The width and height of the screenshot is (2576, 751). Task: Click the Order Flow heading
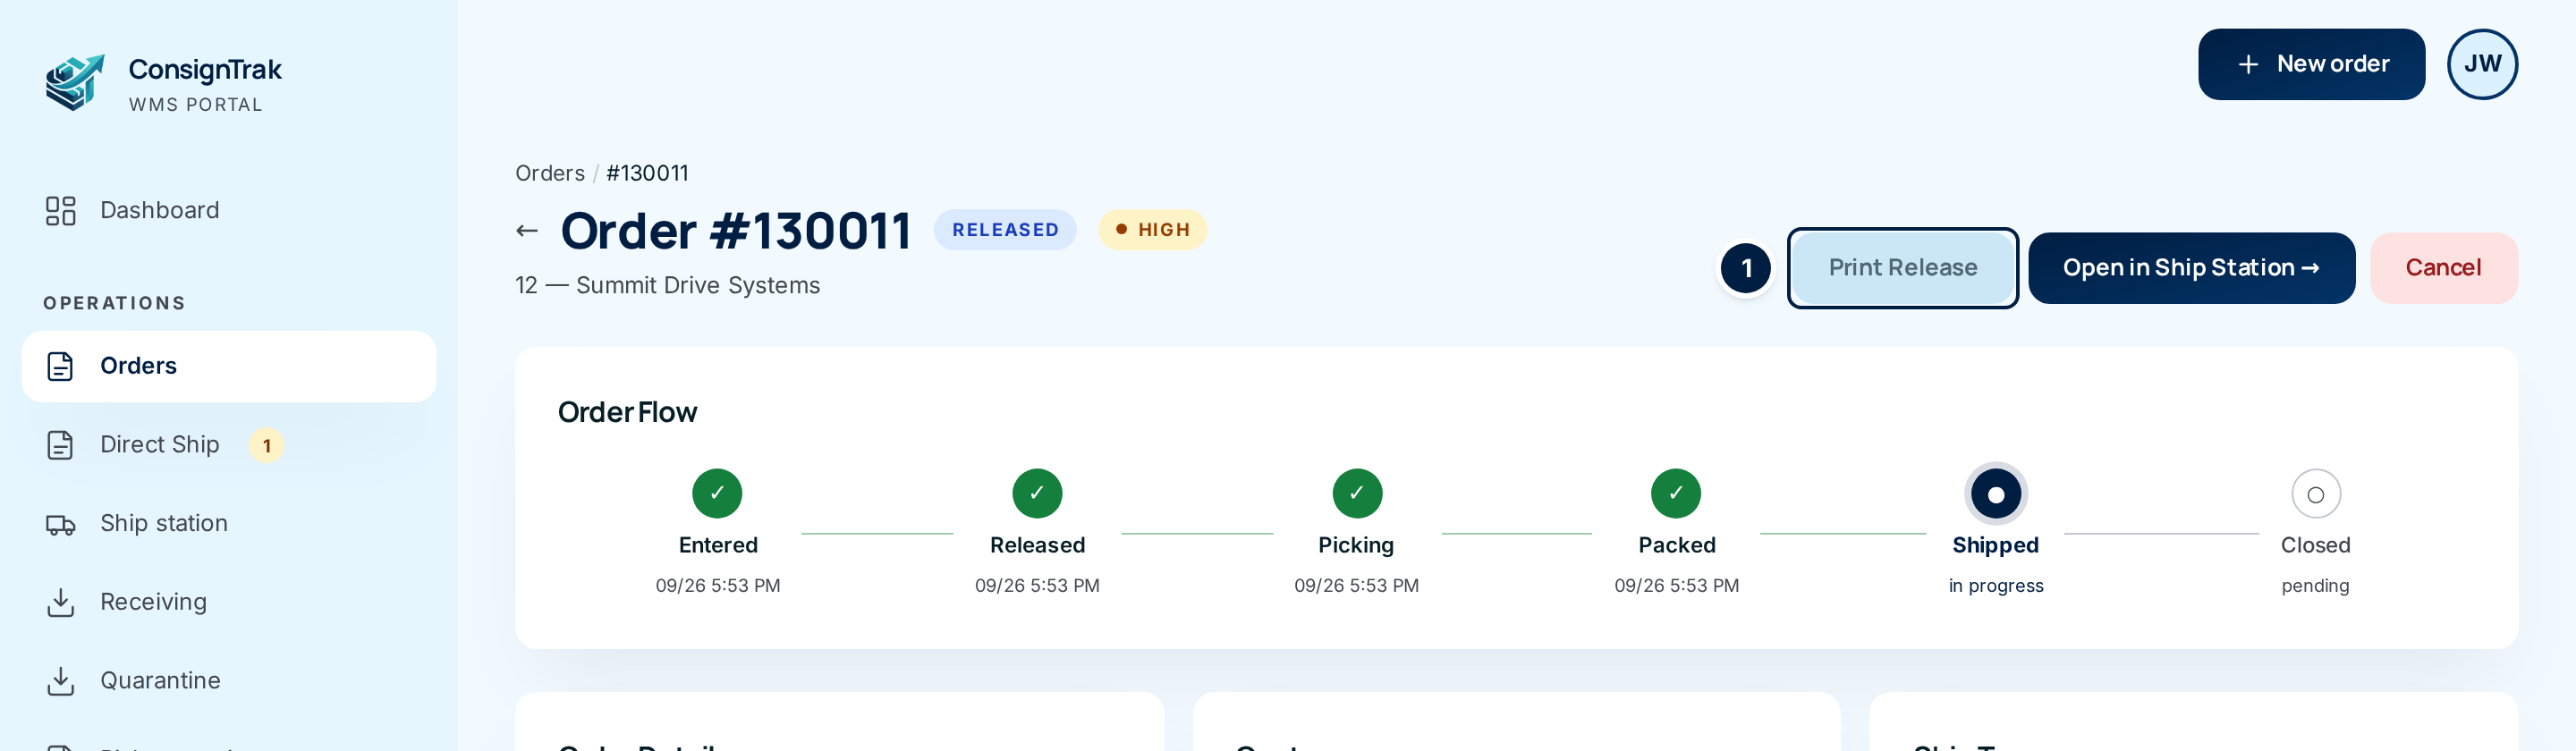(627, 413)
